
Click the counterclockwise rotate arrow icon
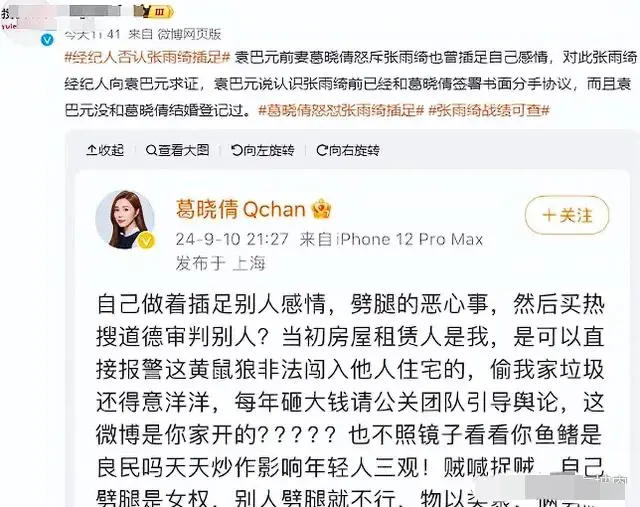236,151
